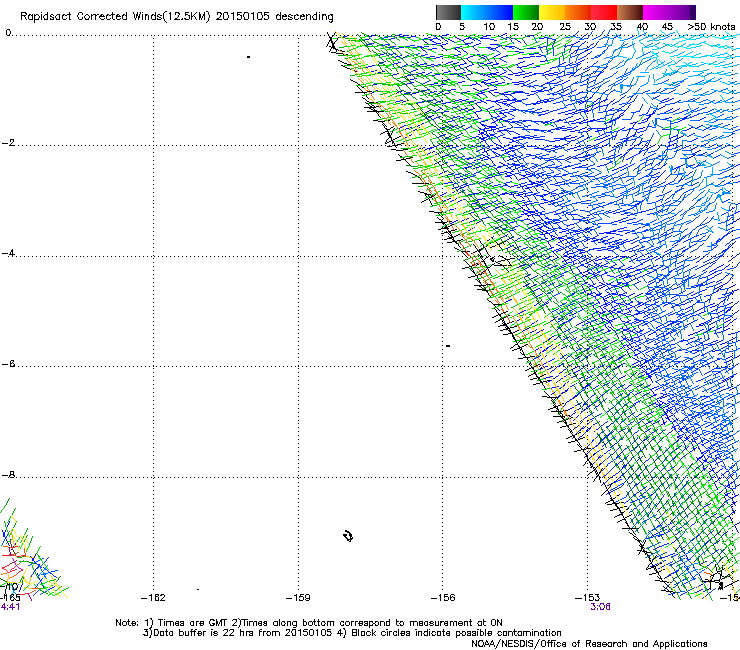Click the latitude label '0' on the axis
Image resolution: width=740 pixels, height=650 pixels.
(x=8, y=33)
